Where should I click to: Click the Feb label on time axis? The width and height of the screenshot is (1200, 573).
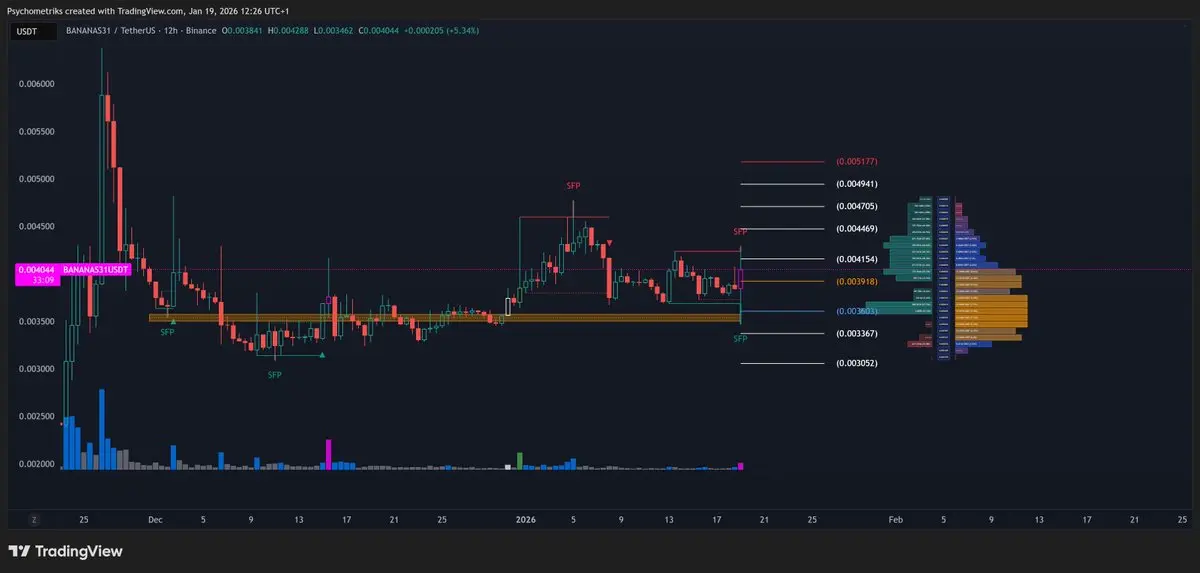pos(896,519)
